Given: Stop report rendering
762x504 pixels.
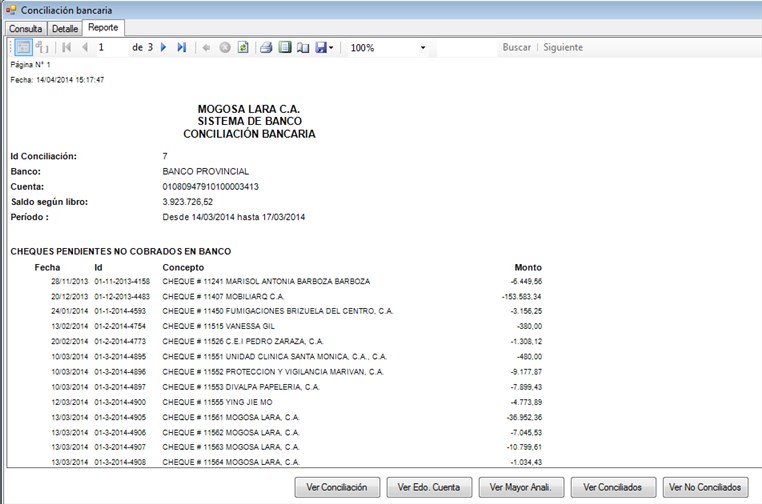Looking at the screenshot, I should point(225,48).
